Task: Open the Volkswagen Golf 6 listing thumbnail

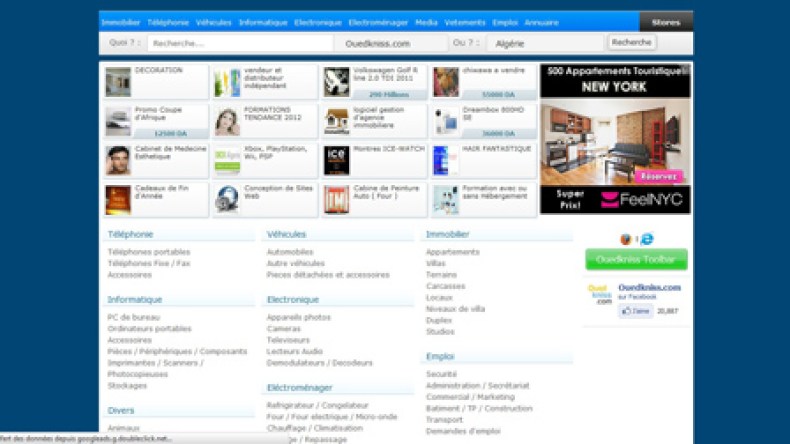Action: point(336,82)
